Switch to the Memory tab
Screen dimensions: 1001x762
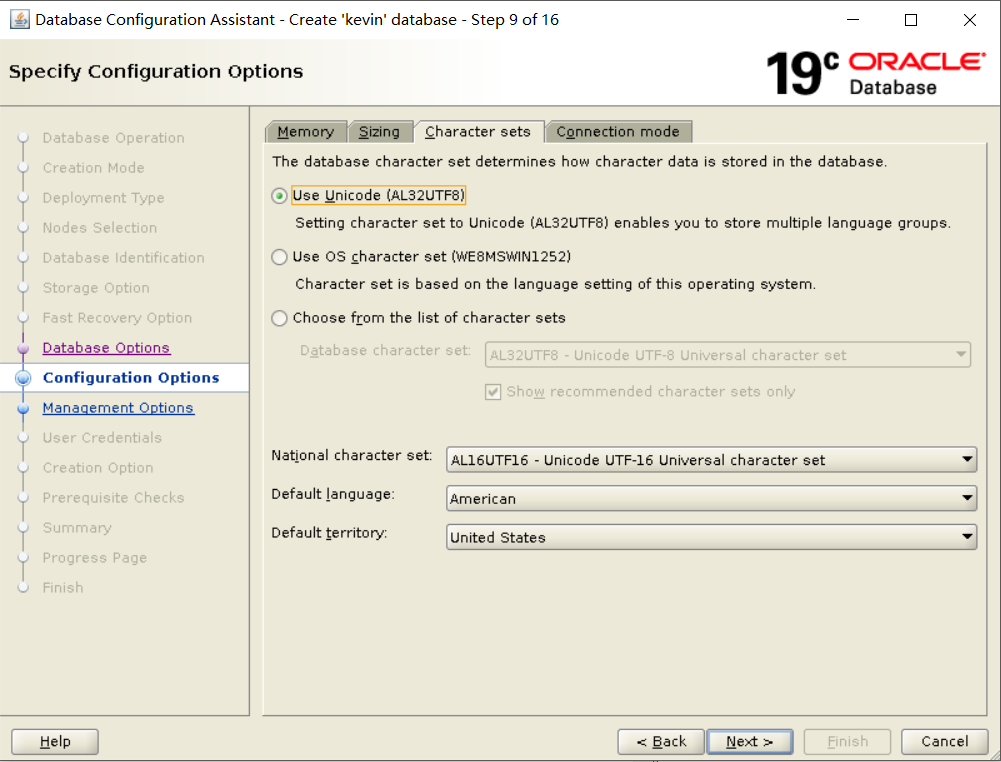[x=306, y=131]
